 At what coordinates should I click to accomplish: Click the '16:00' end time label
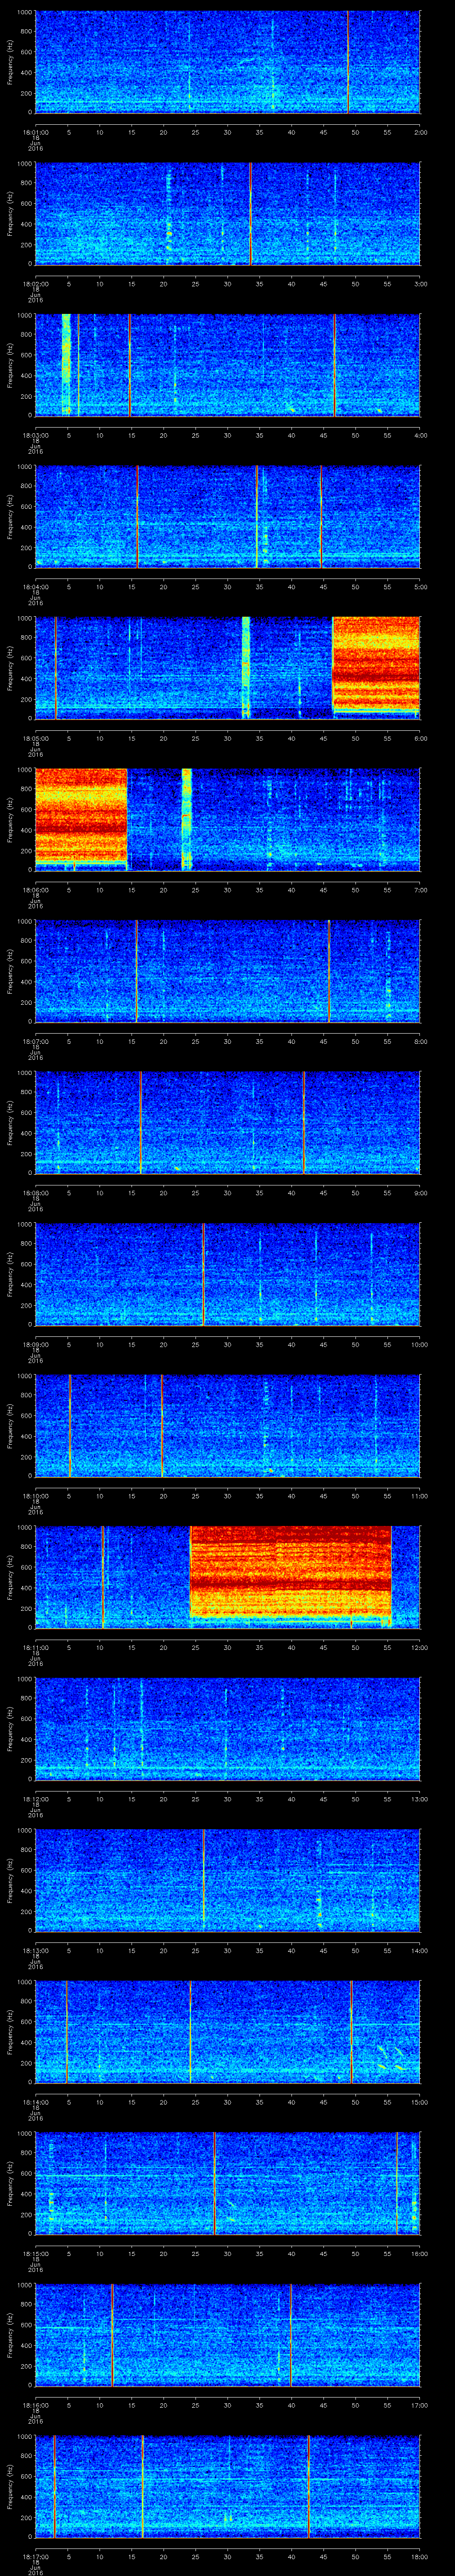click(x=419, y=2253)
